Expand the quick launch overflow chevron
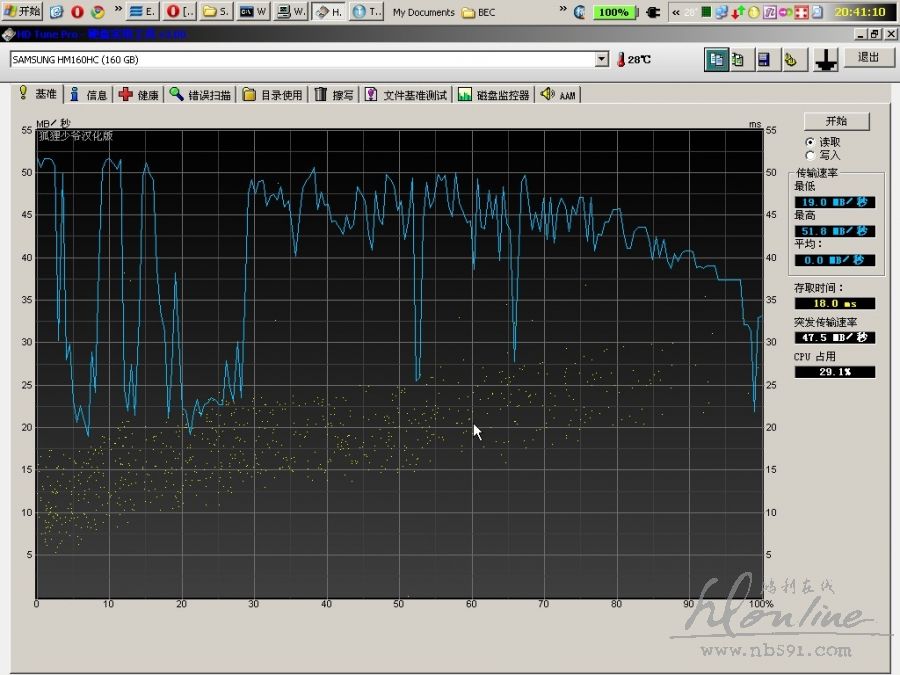The width and height of the screenshot is (900, 675). [x=118, y=12]
